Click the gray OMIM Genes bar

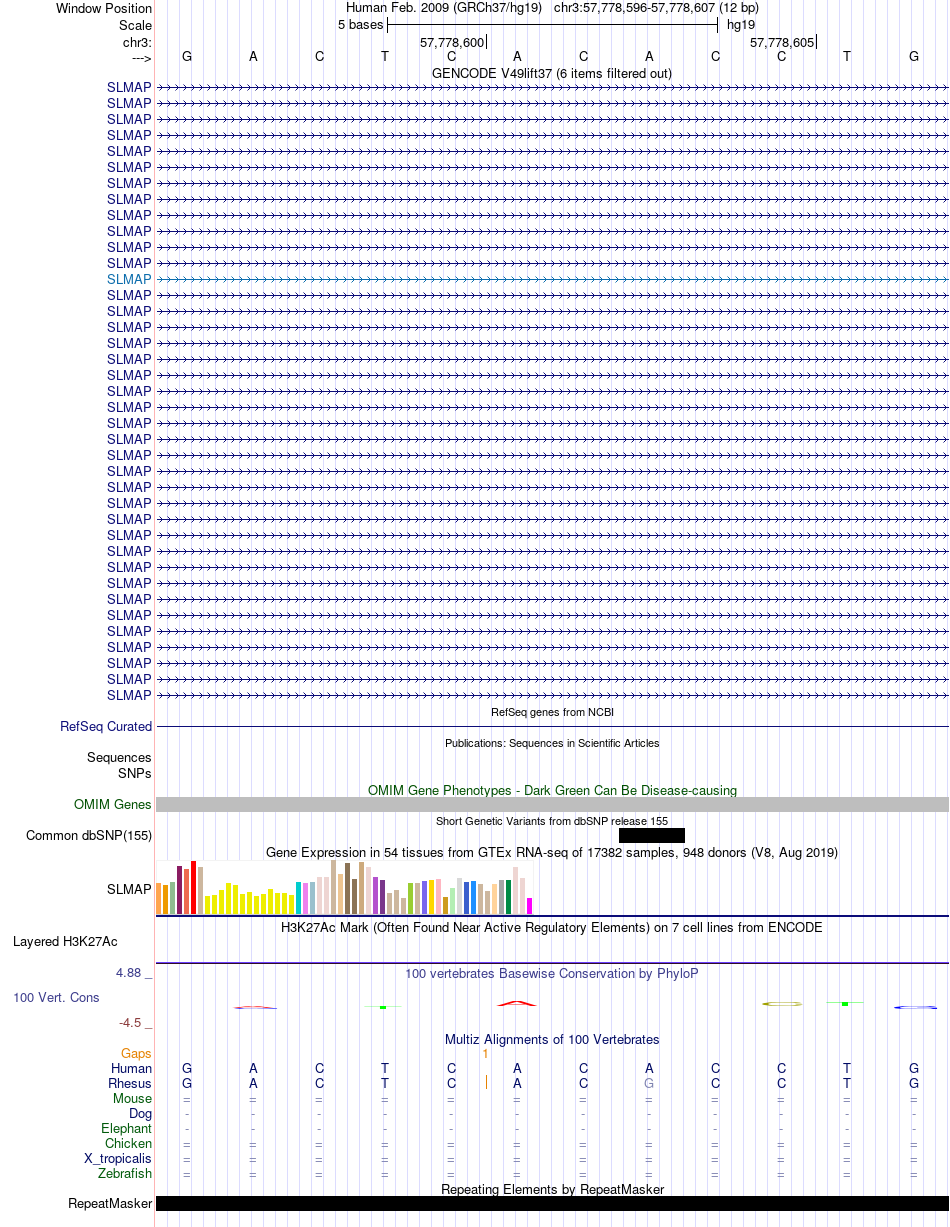(552, 805)
